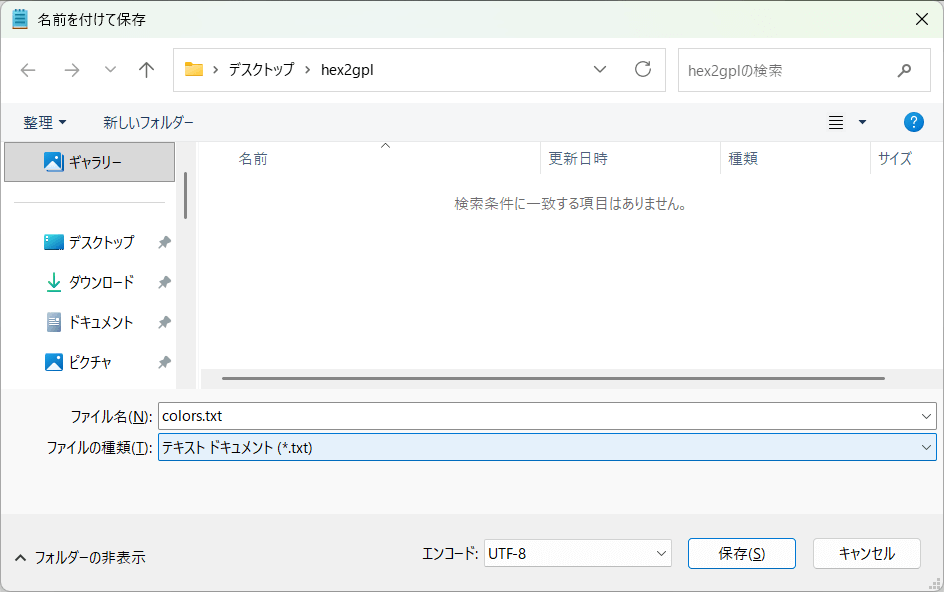944x592 pixels.
Task: Collapse folders with フォルダーの非表示
Action: 80,557
